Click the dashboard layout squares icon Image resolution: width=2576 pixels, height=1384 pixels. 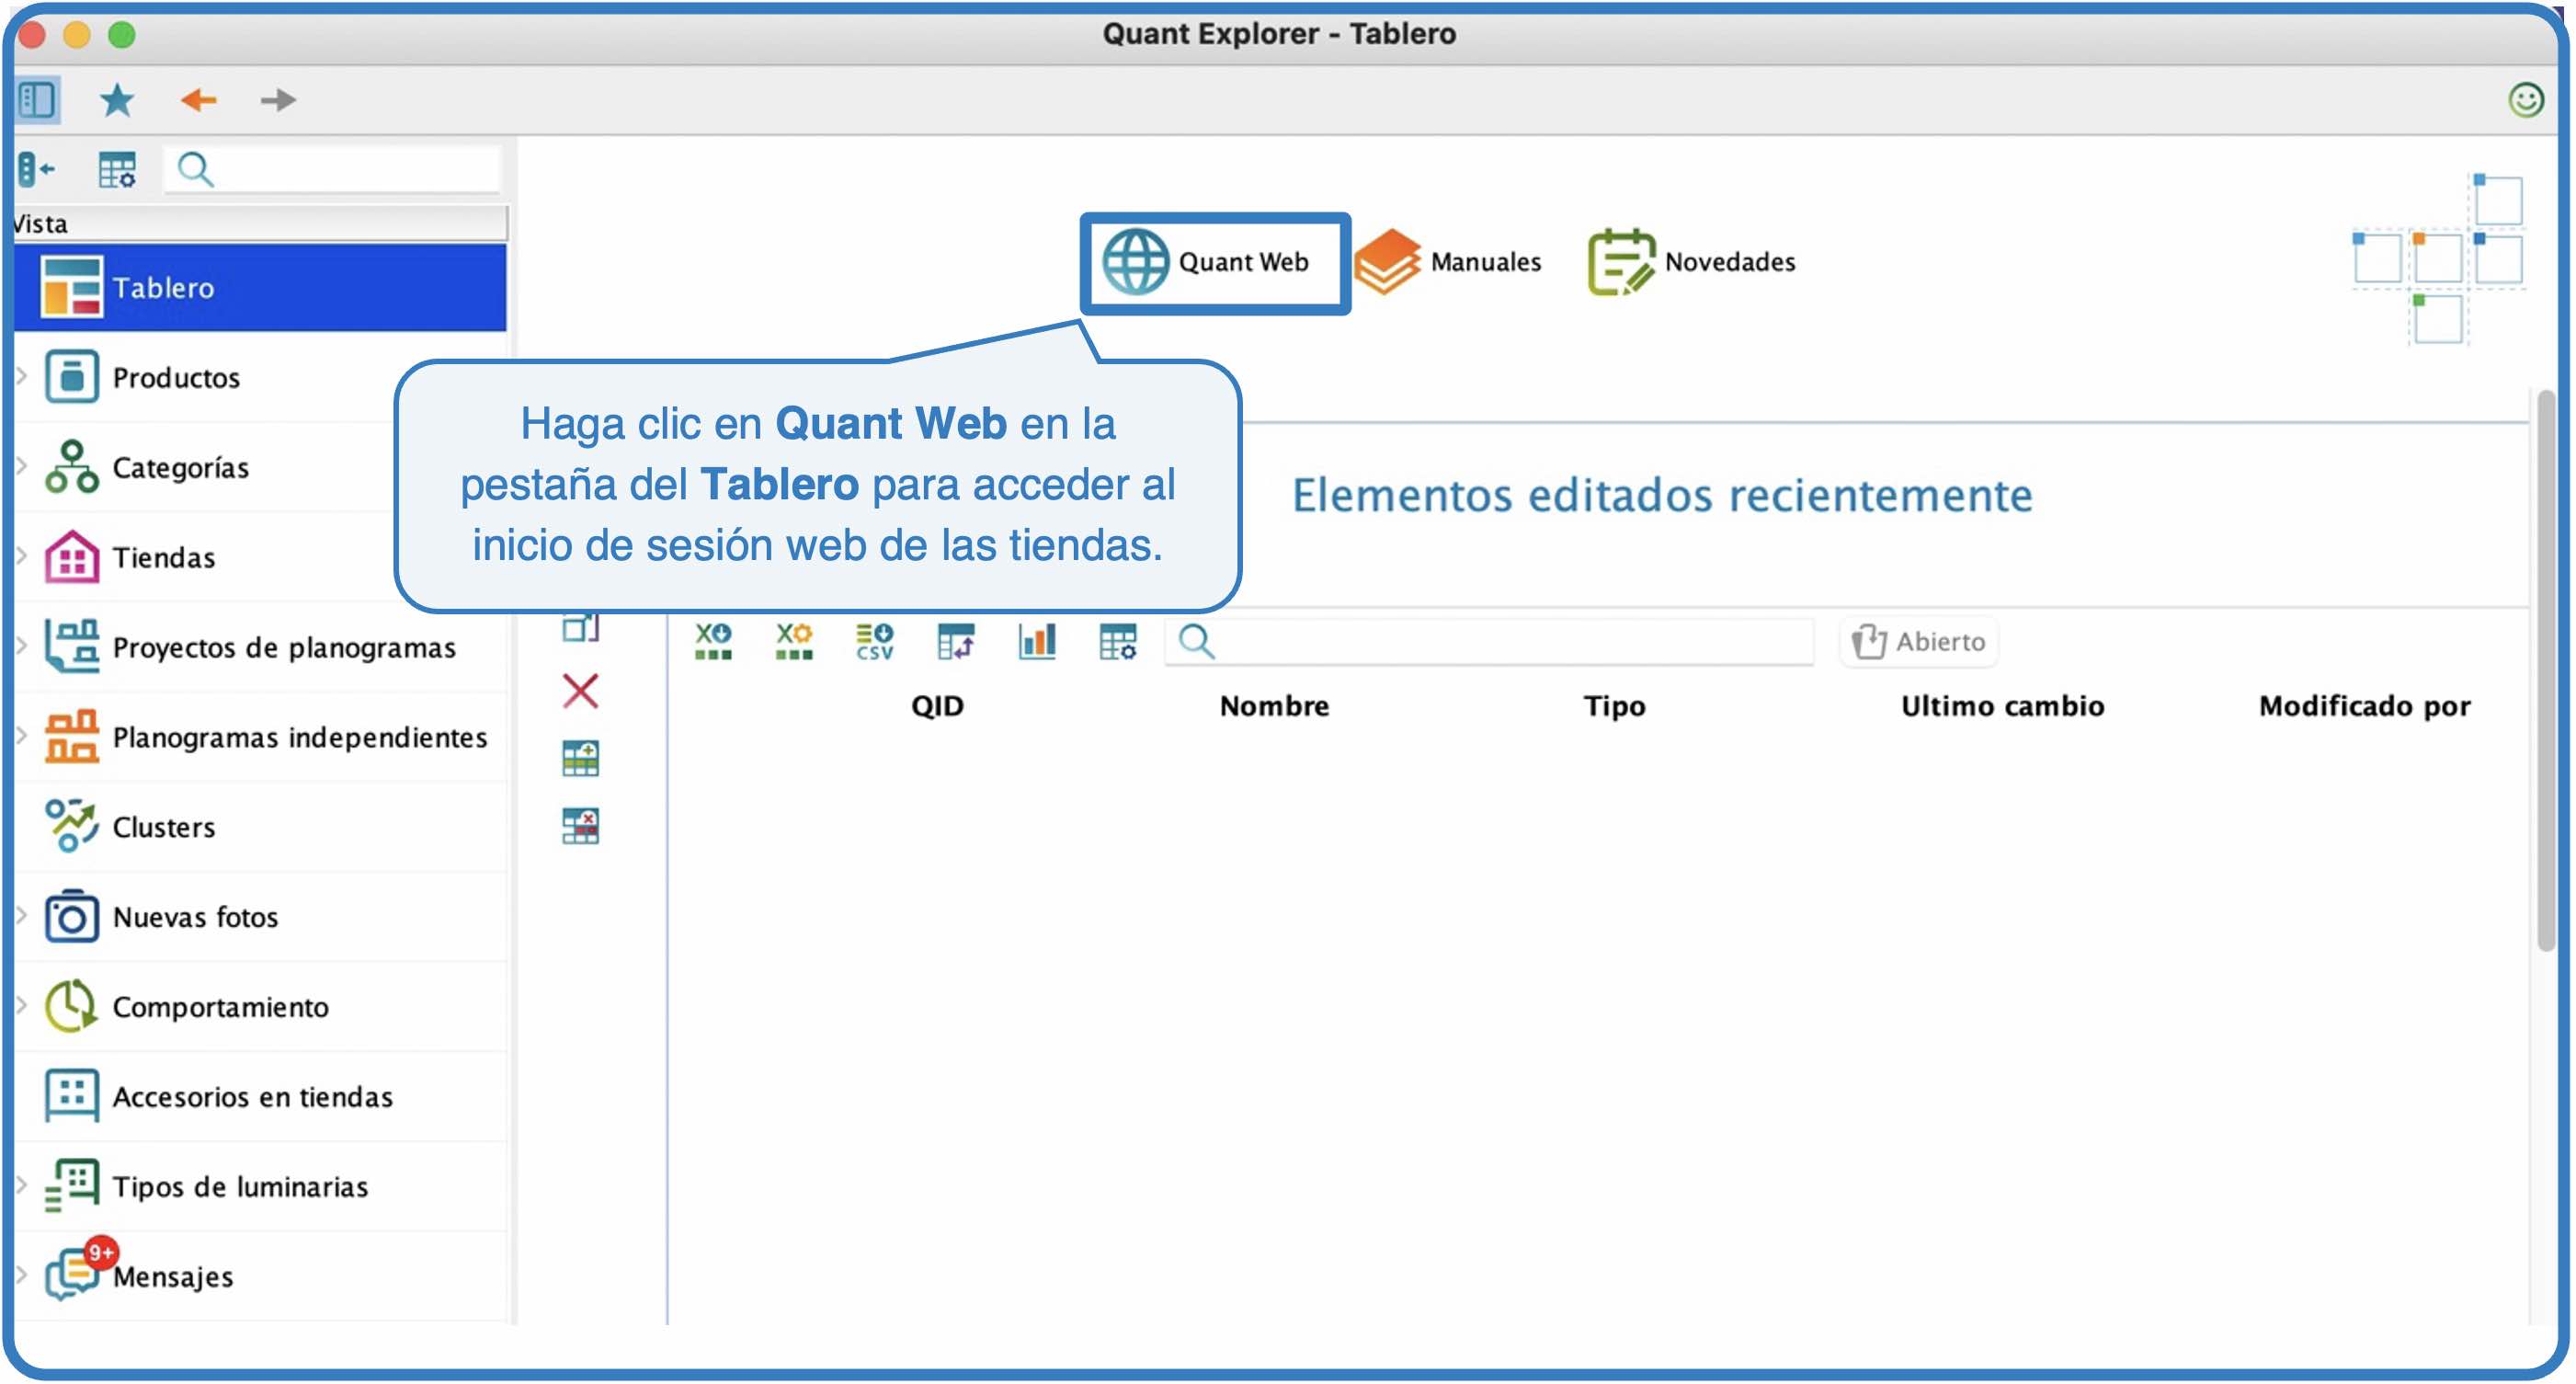tap(2438, 258)
